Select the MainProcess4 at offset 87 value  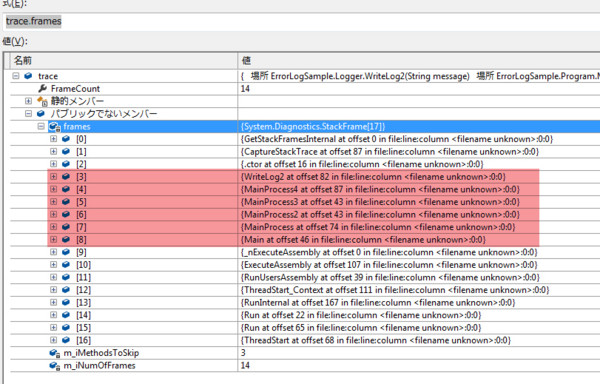pyautogui.click(x=380, y=189)
